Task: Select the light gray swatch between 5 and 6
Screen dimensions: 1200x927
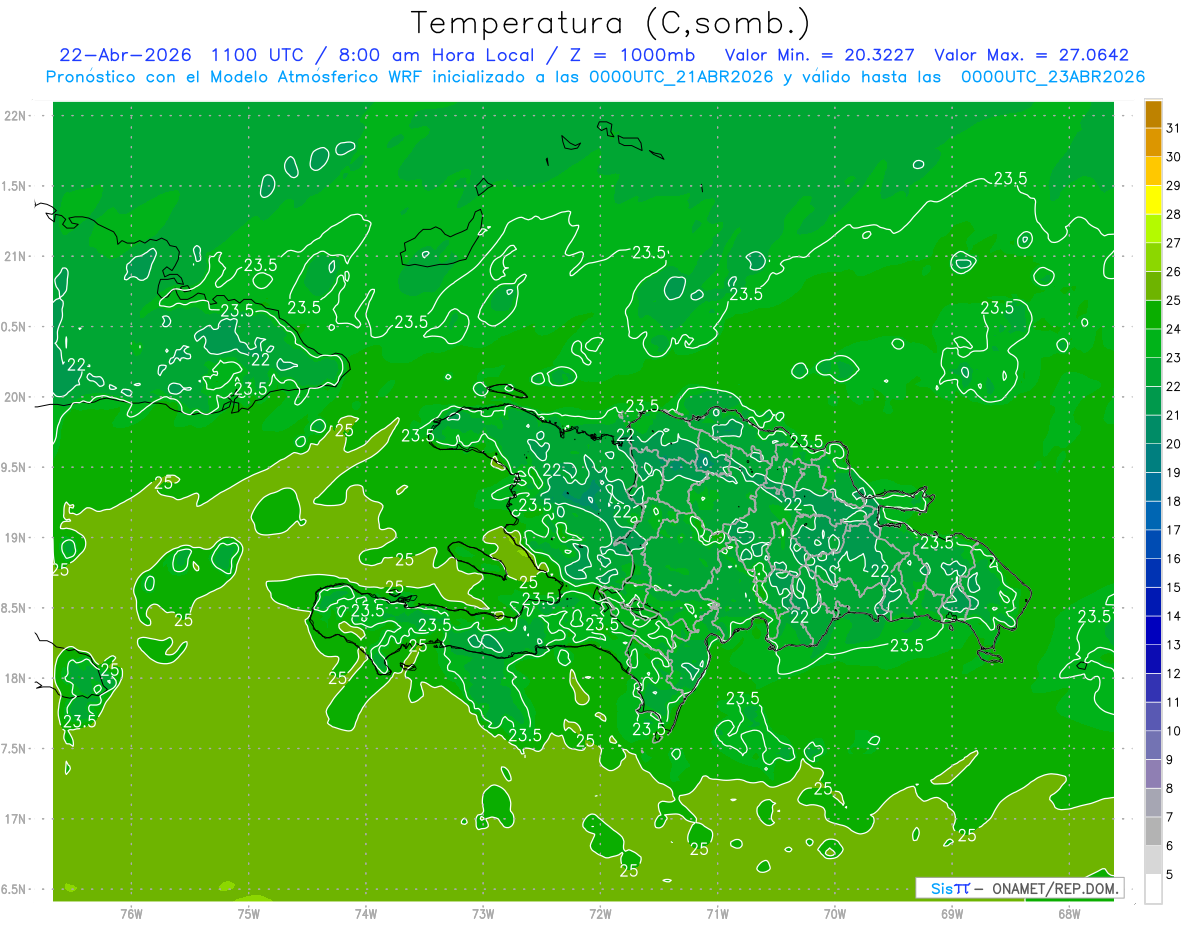Action: click(x=1153, y=860)
